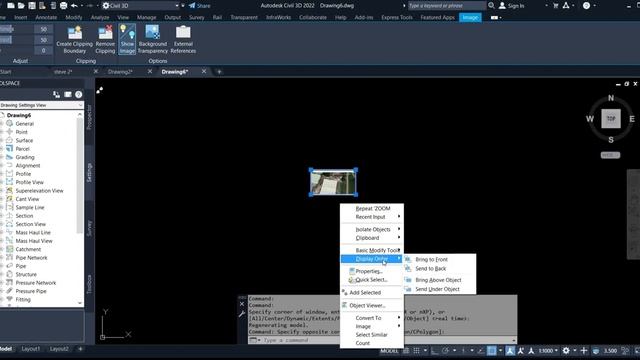Open the Survey ribbon tab
Viewport: 640px width, 360px height.
click(197, 18)
